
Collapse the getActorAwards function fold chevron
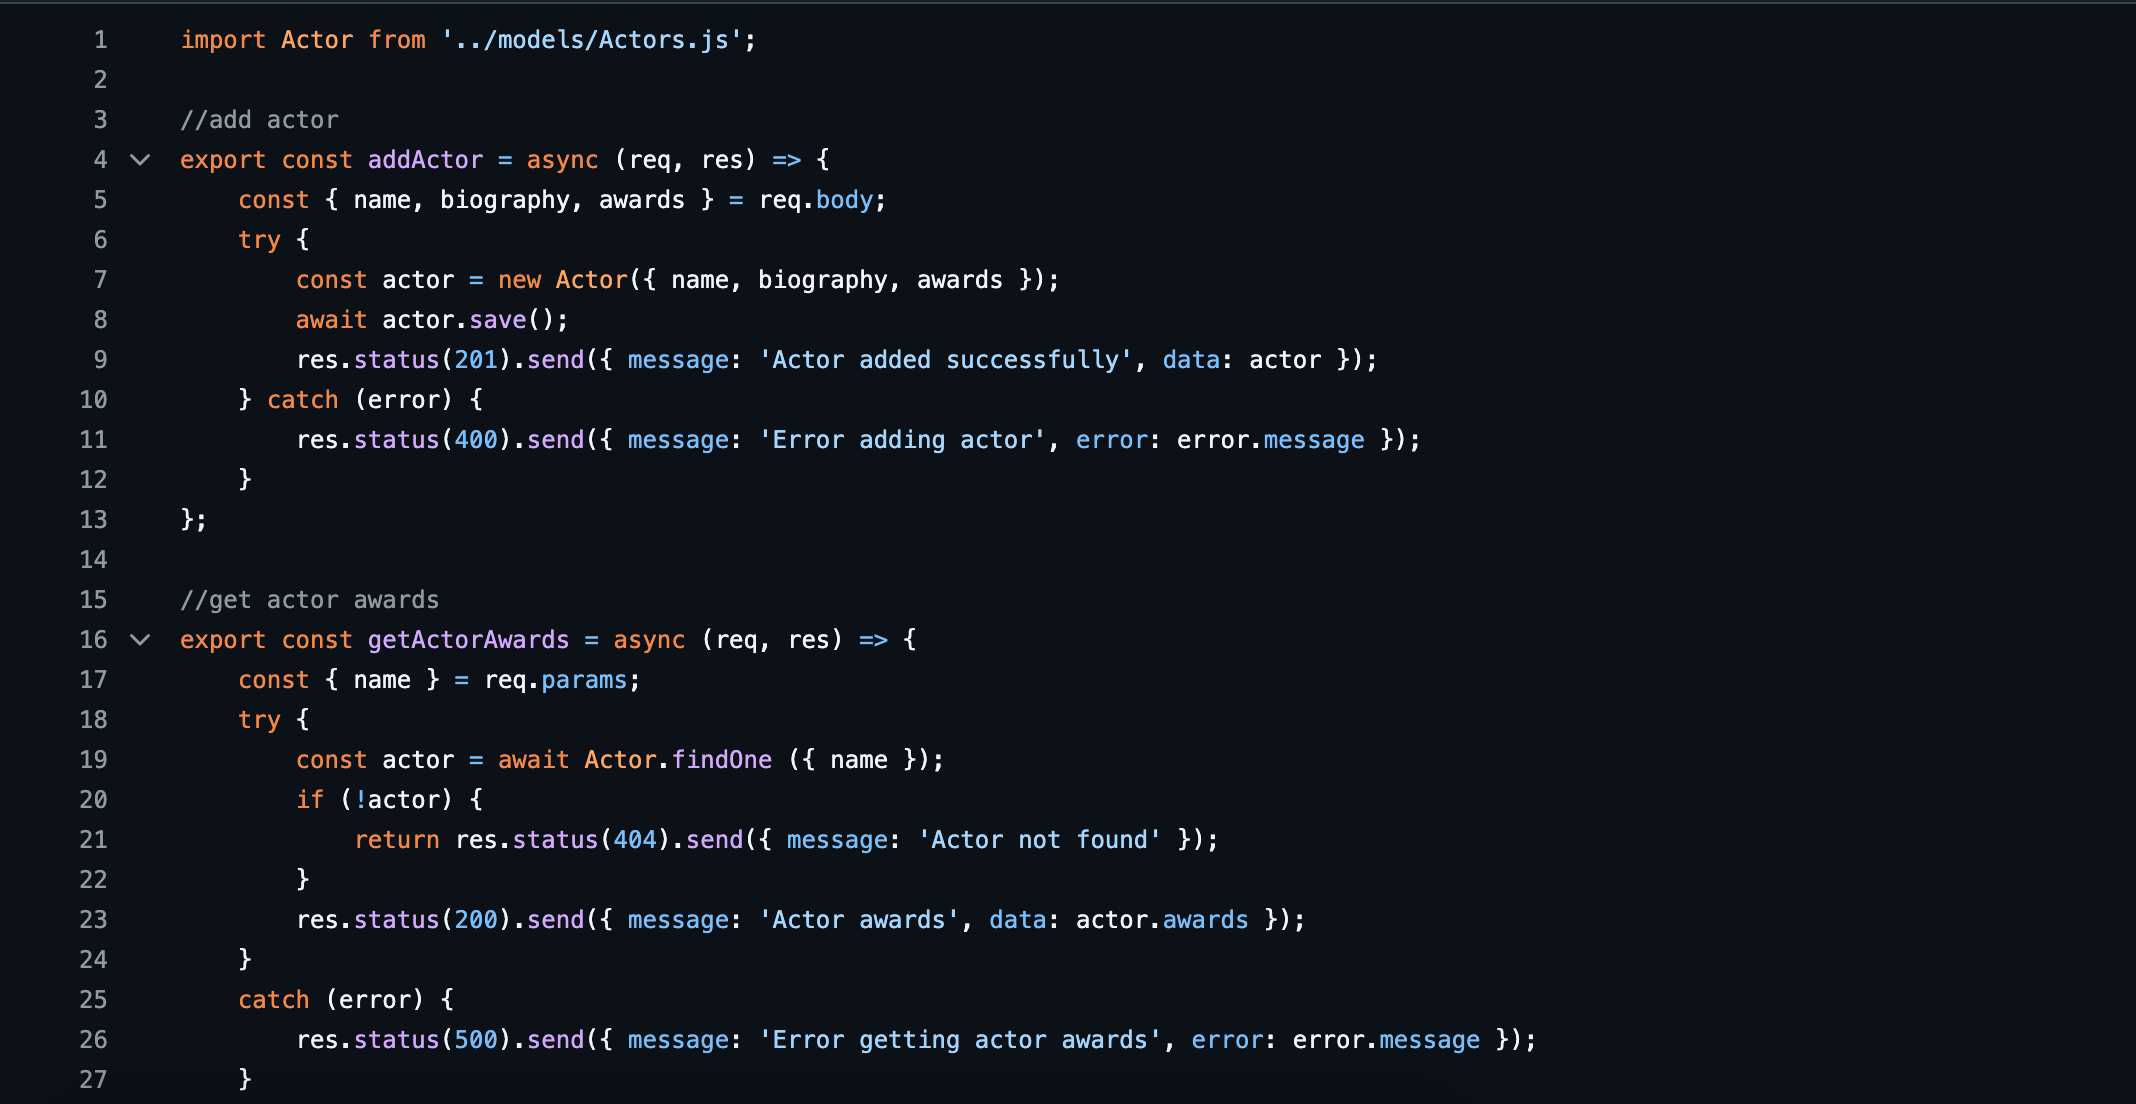pos(140,640)
